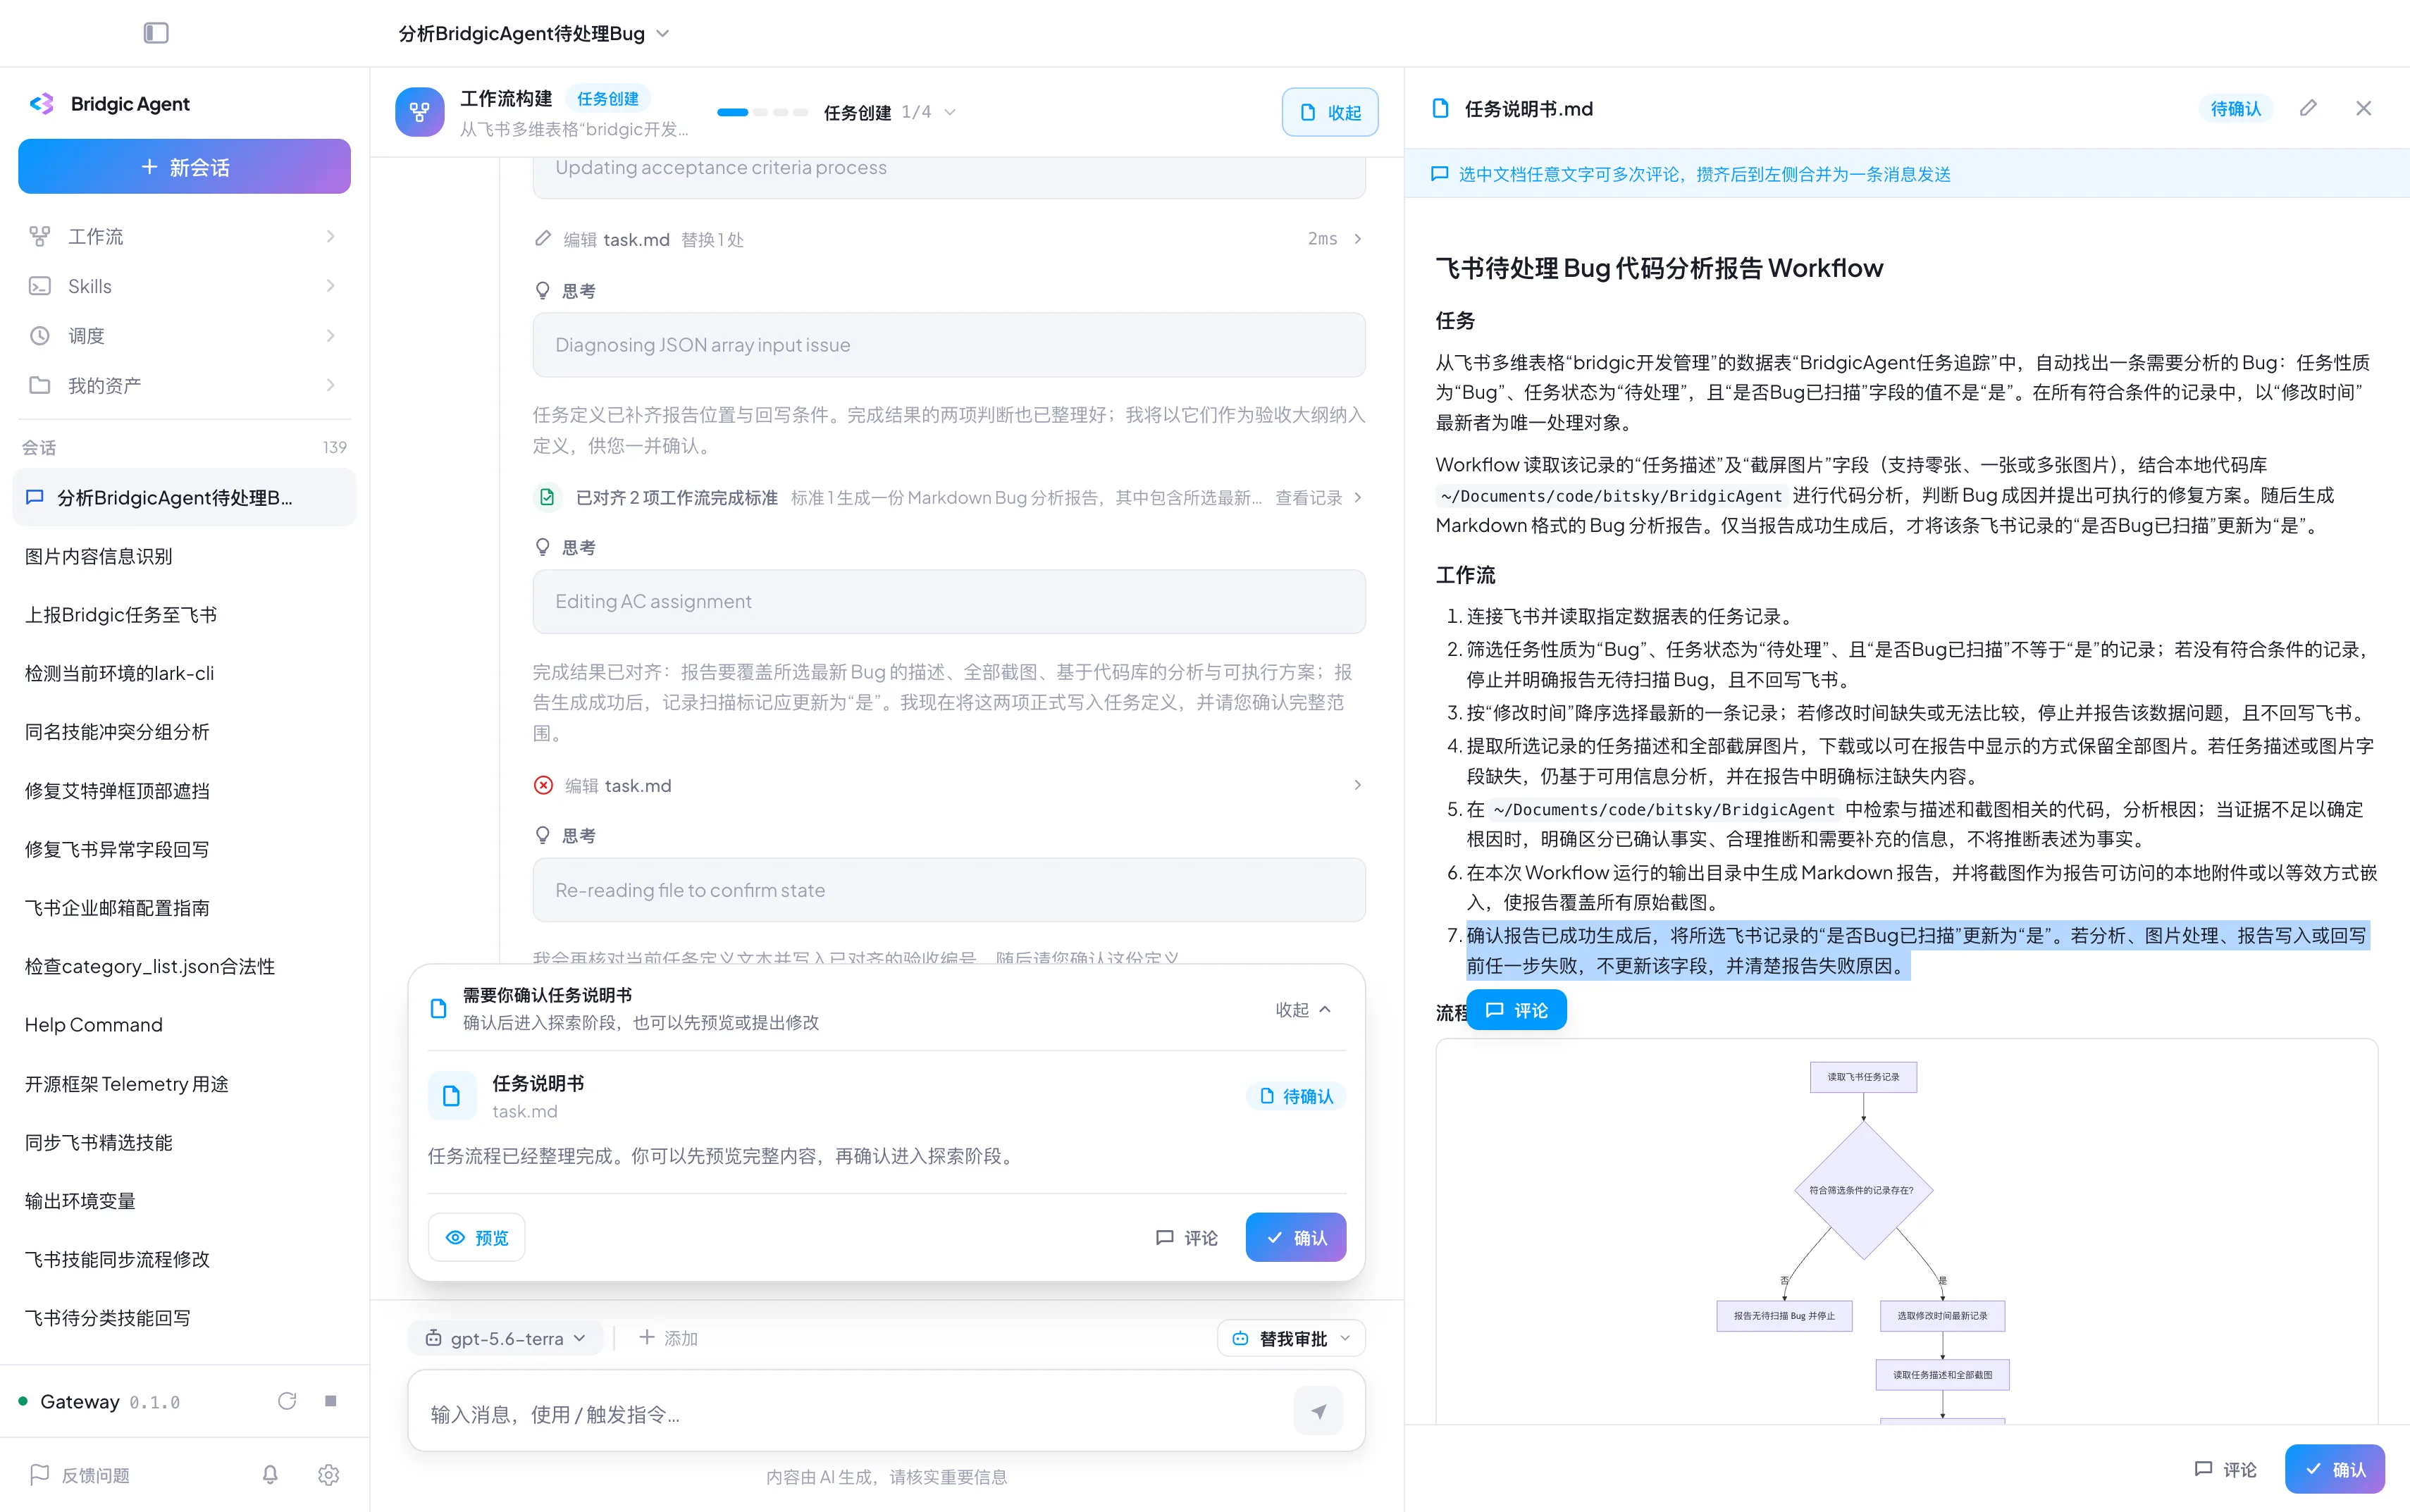Click 任务说明书 file icon in card
This screenshot has width=2410, height=1512.
451,1097
